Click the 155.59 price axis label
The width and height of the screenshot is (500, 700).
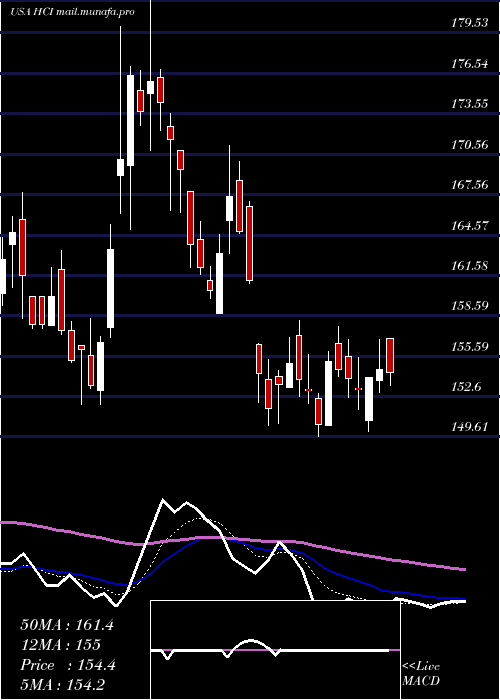469,346
